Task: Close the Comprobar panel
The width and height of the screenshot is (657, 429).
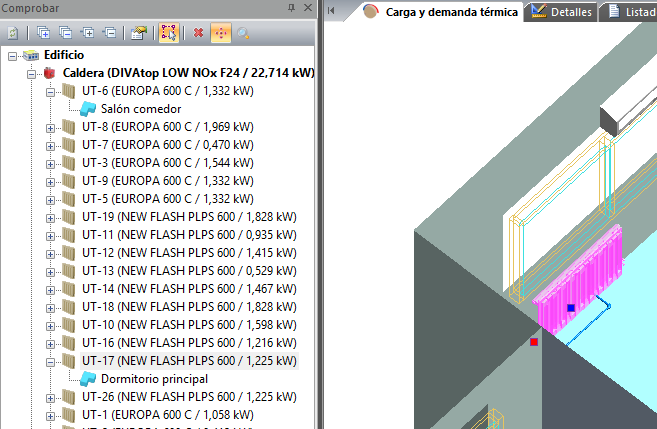Action: tap(308, 8)
